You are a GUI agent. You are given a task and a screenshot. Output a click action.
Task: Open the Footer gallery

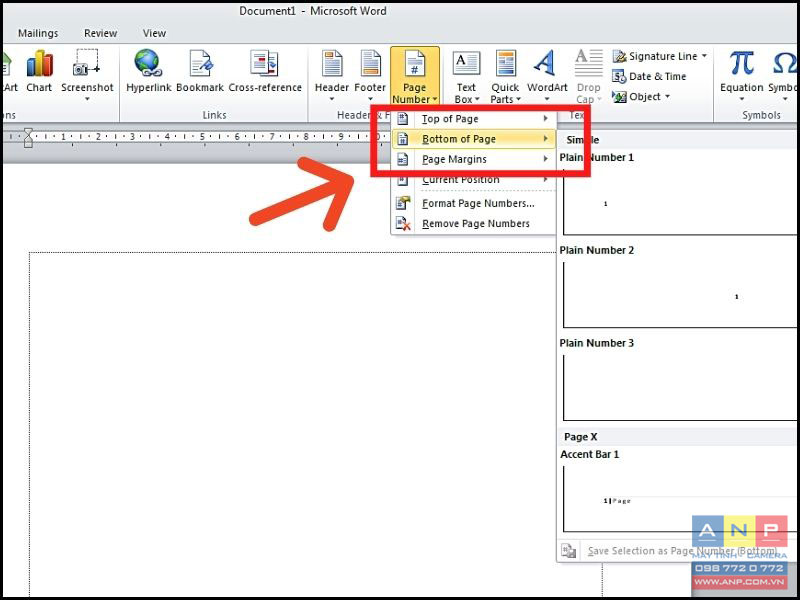[370, 76]
